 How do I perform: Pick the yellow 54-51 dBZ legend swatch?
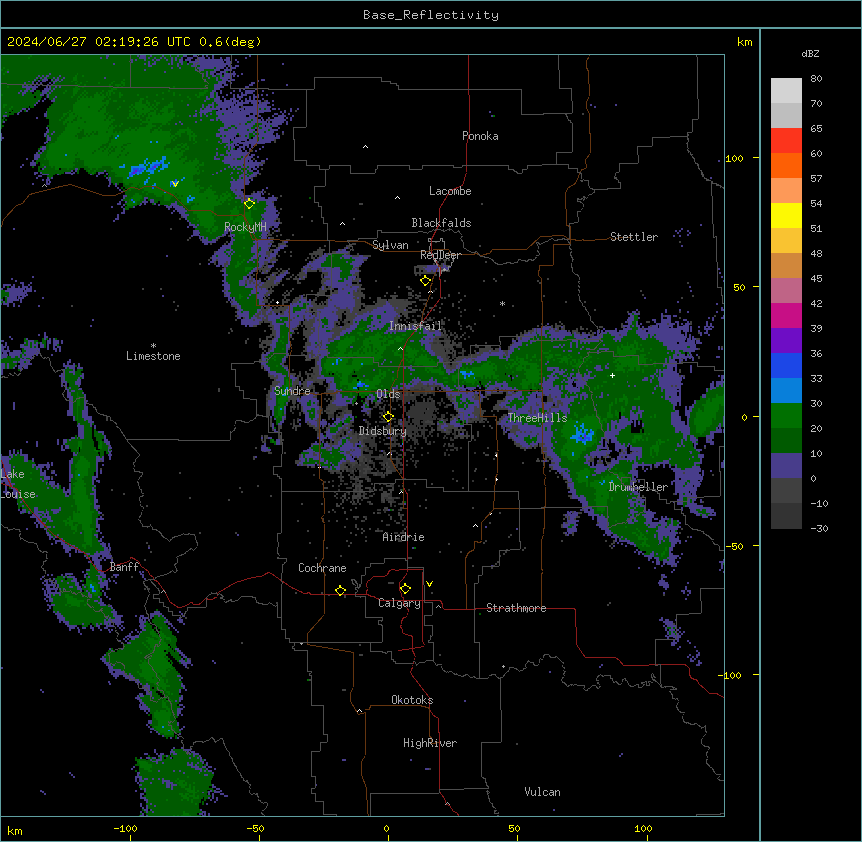[786, 215]
